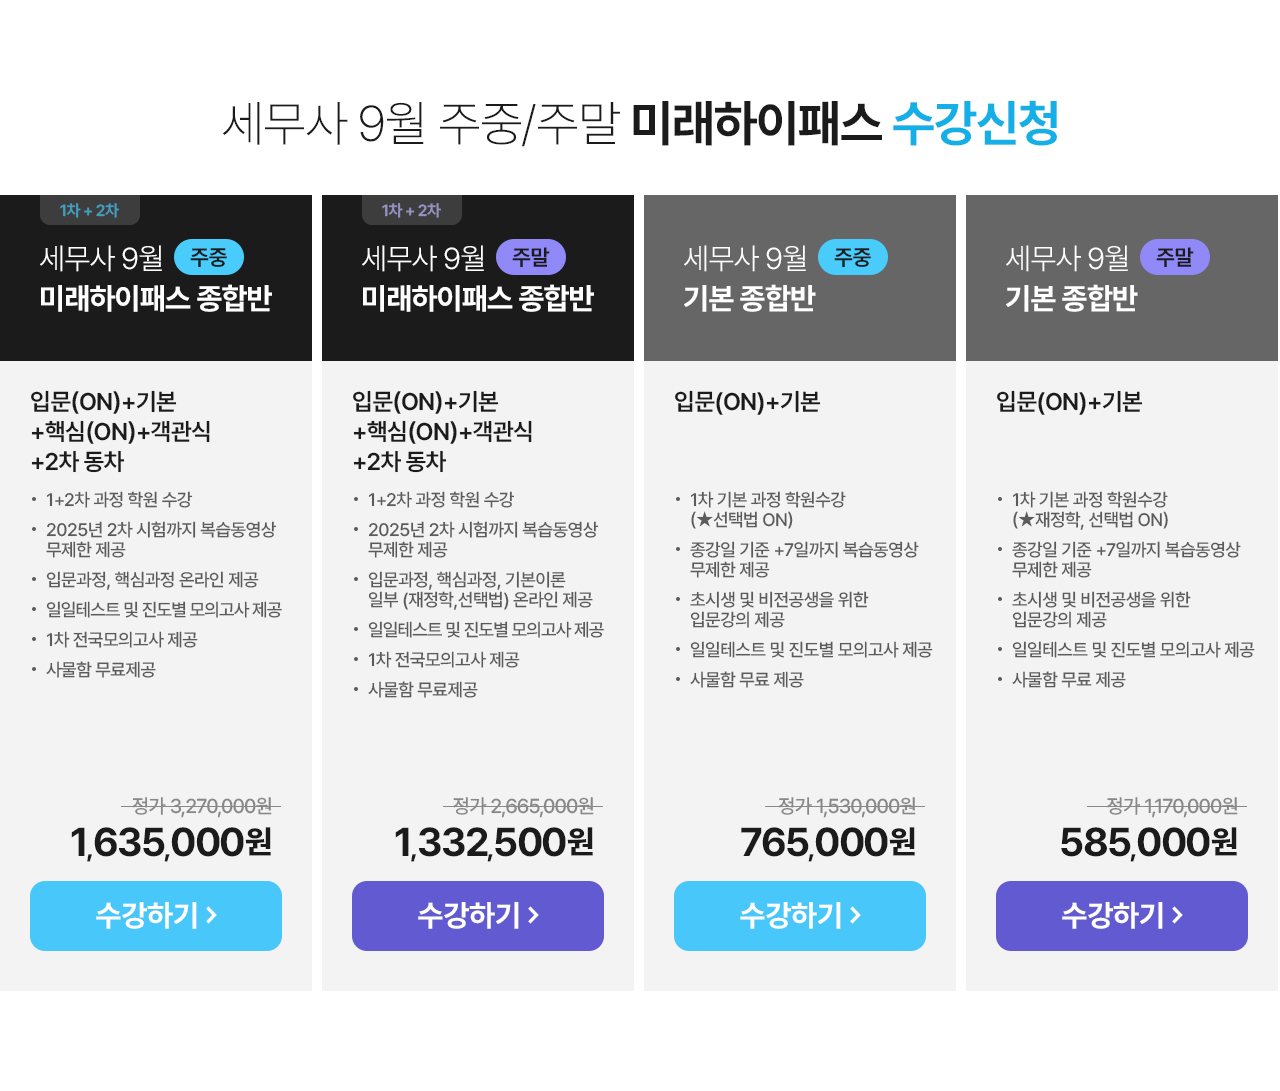Click the 765,000원 discounted price
Screen dimensions: 1280x1091
[x=828, y=843]
